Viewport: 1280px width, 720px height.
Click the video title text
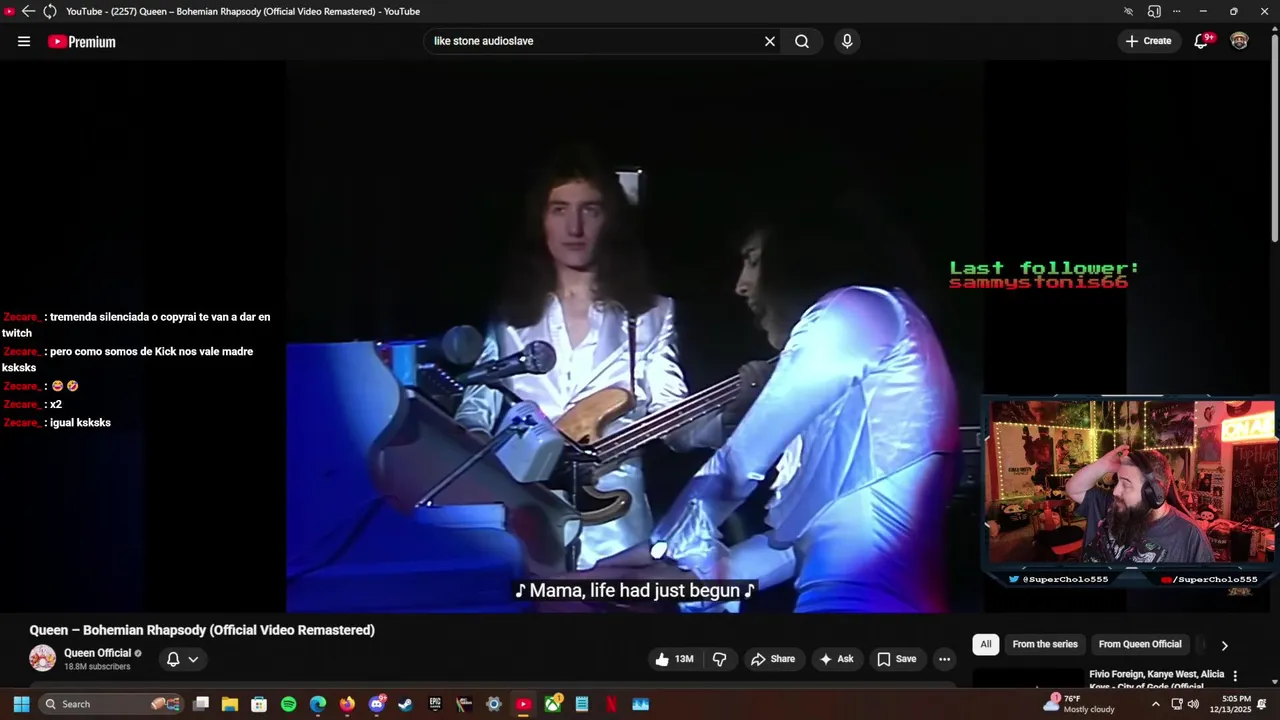[202, 630]
